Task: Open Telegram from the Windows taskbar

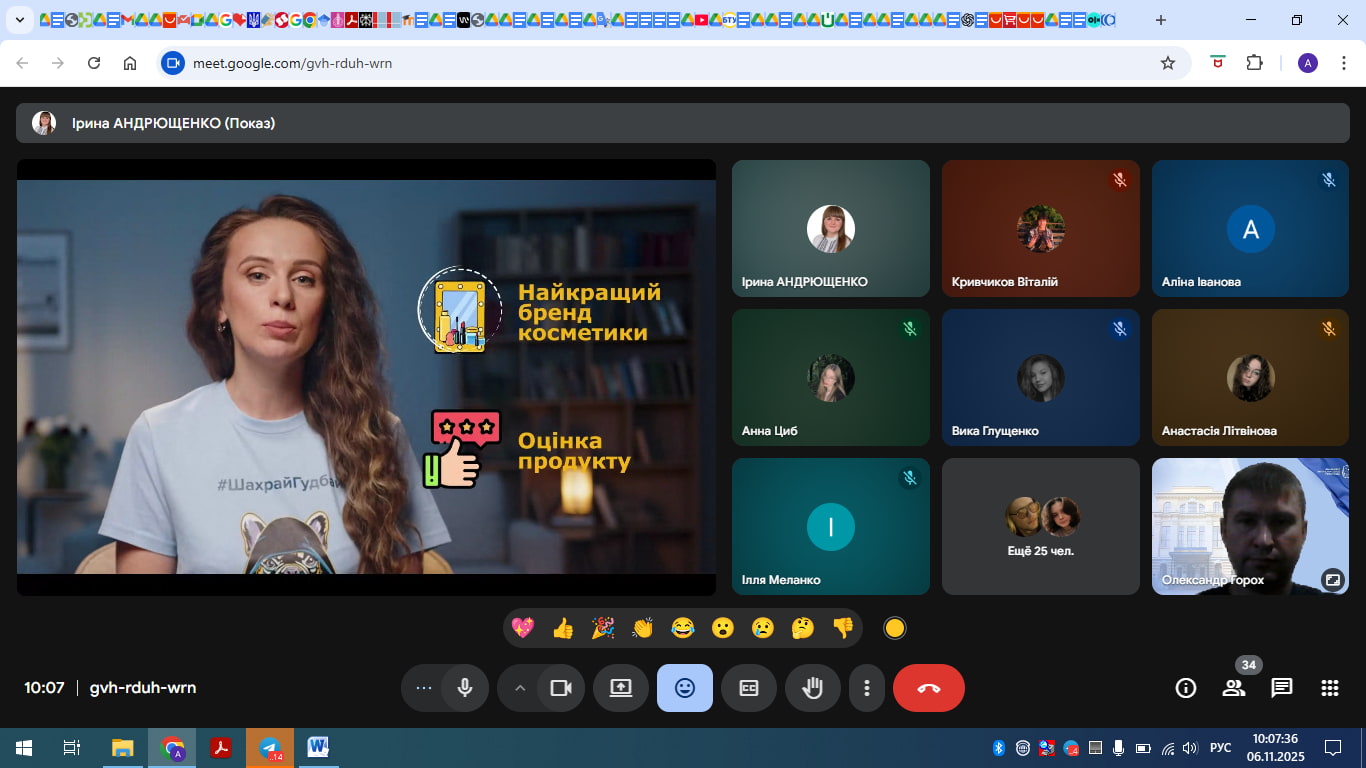Action: point(270,748)
